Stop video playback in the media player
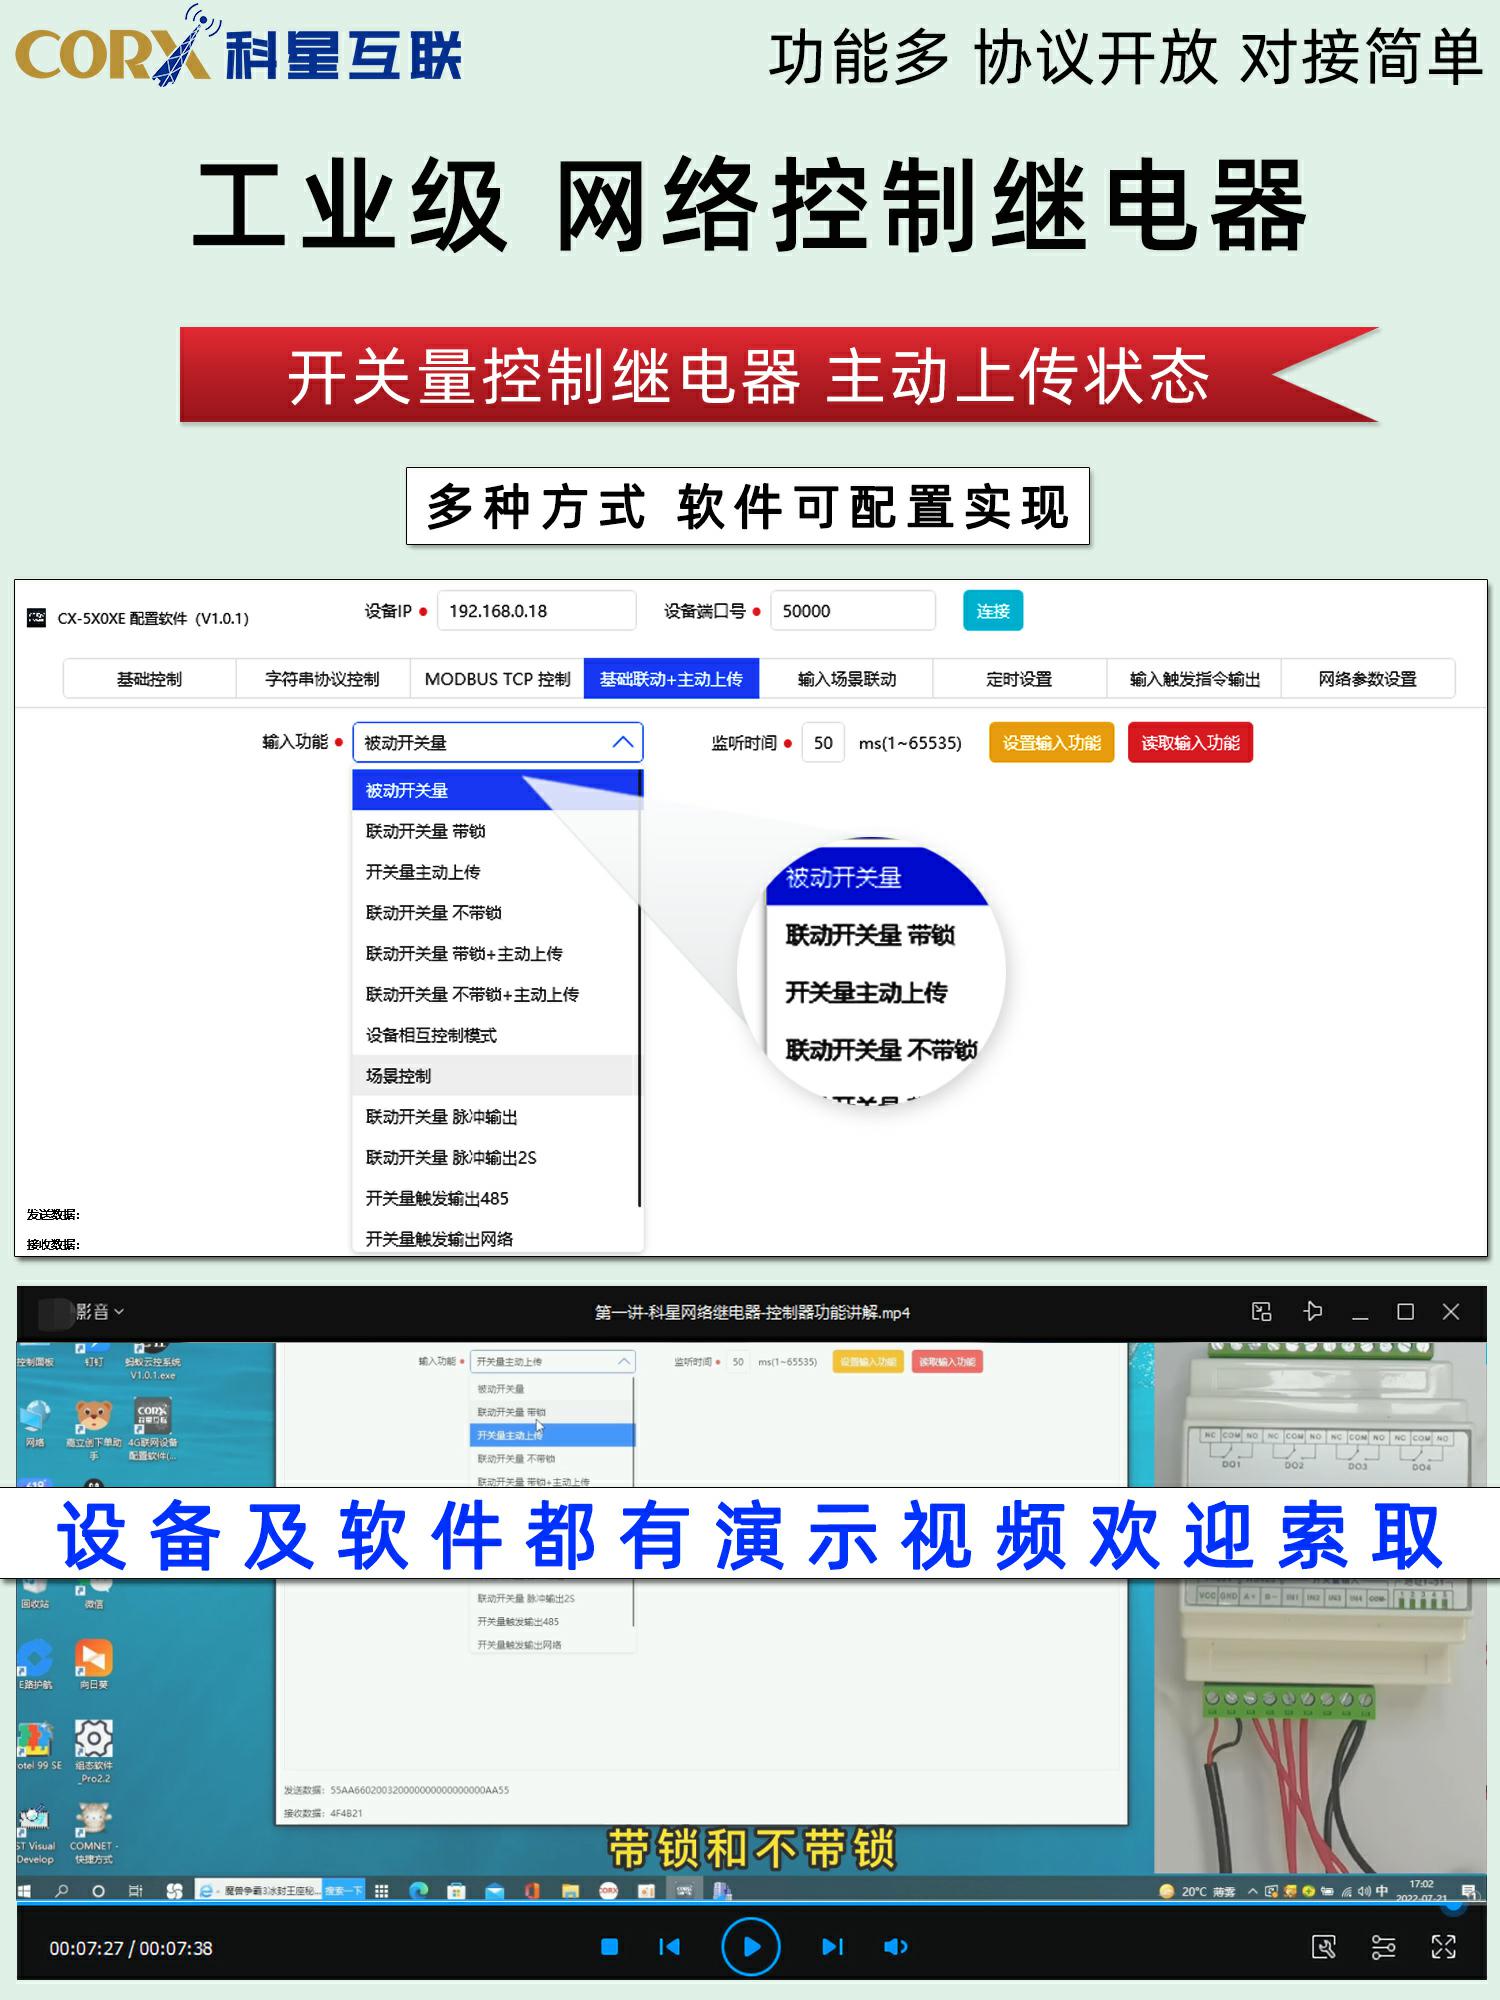The height and width of the screenshot is (2000, 1500). 609,1946
